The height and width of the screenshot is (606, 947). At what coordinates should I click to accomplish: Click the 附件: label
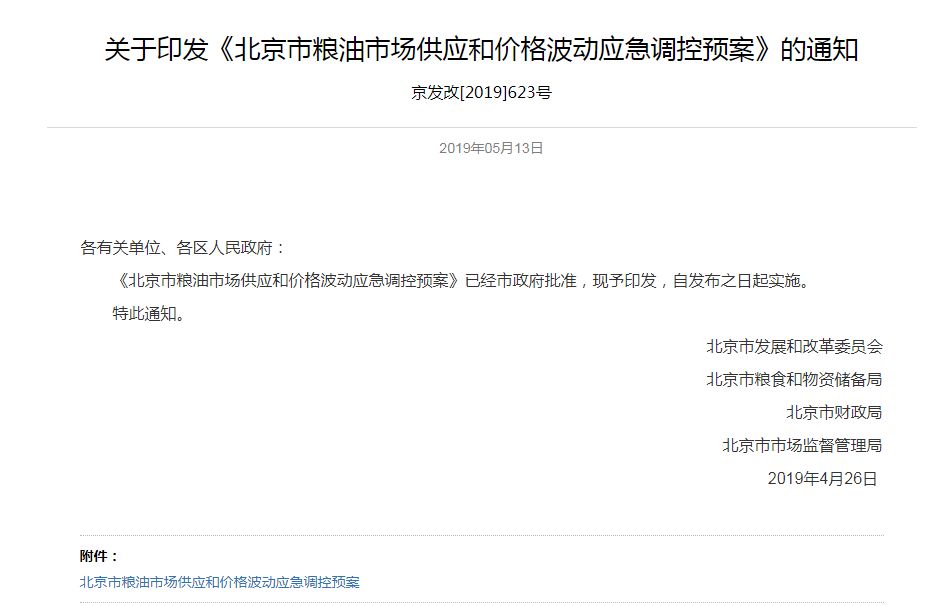pos(99,556)
